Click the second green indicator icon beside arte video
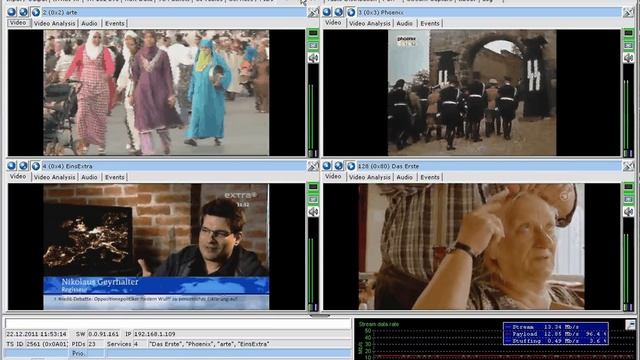This screenshot has height=360, width=640. coord(313,45)
